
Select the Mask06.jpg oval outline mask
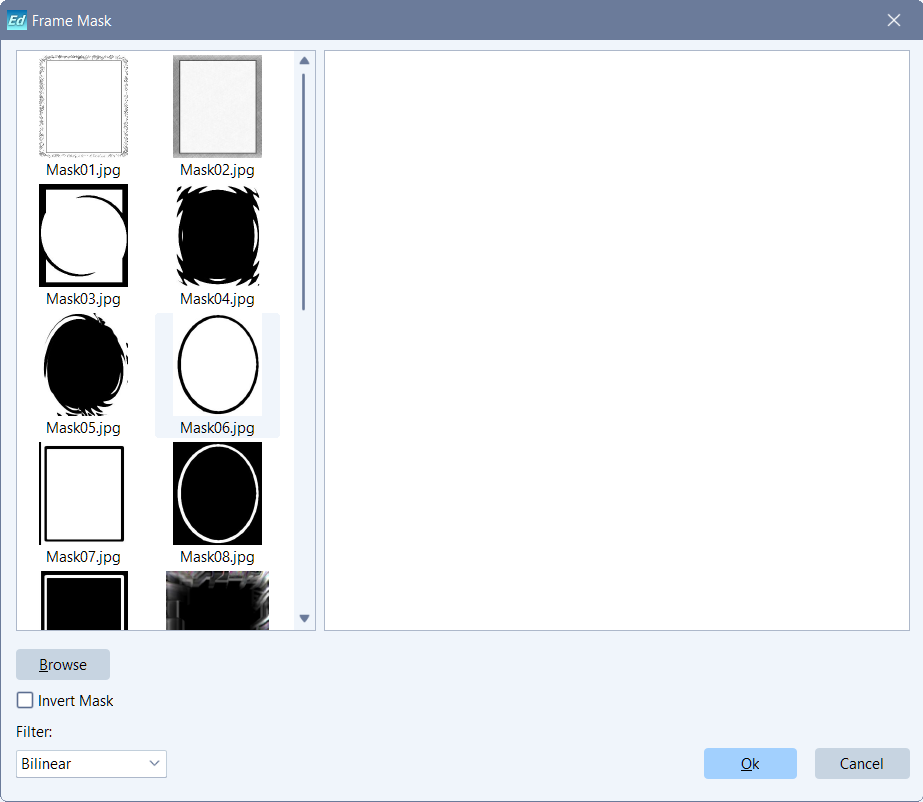(x=217, y=365)
